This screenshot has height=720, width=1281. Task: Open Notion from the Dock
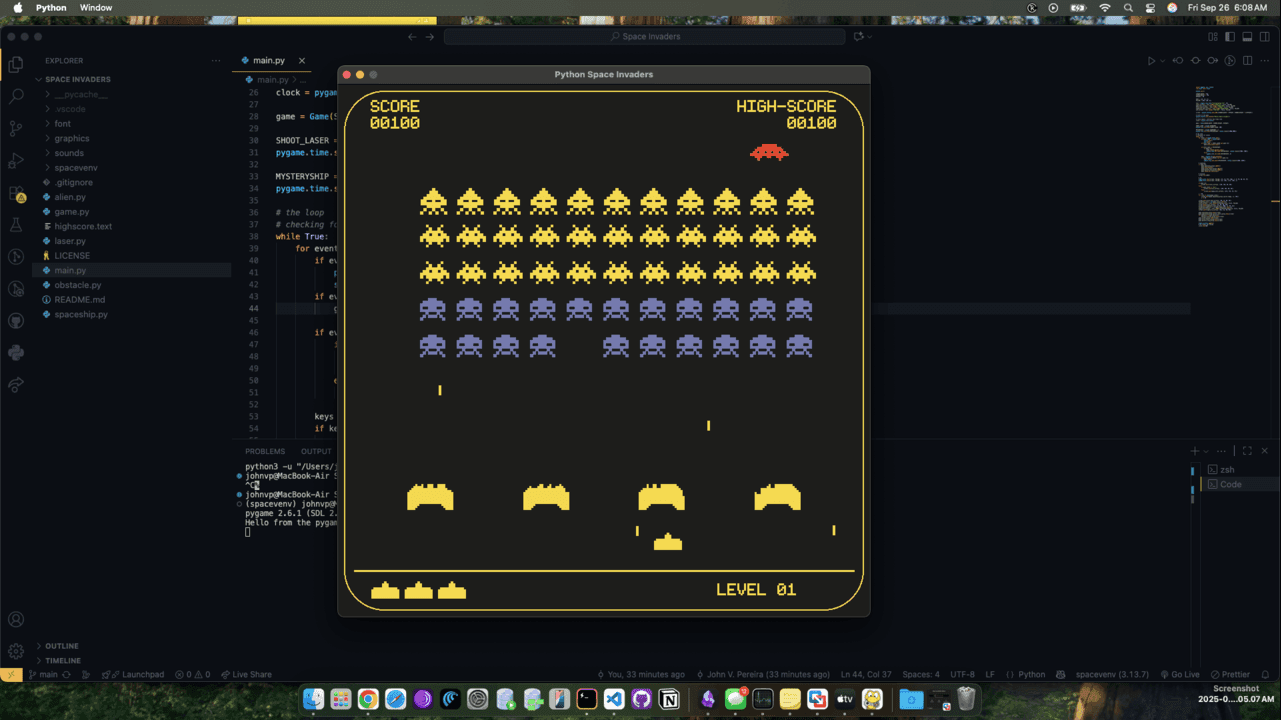[669, 699]
